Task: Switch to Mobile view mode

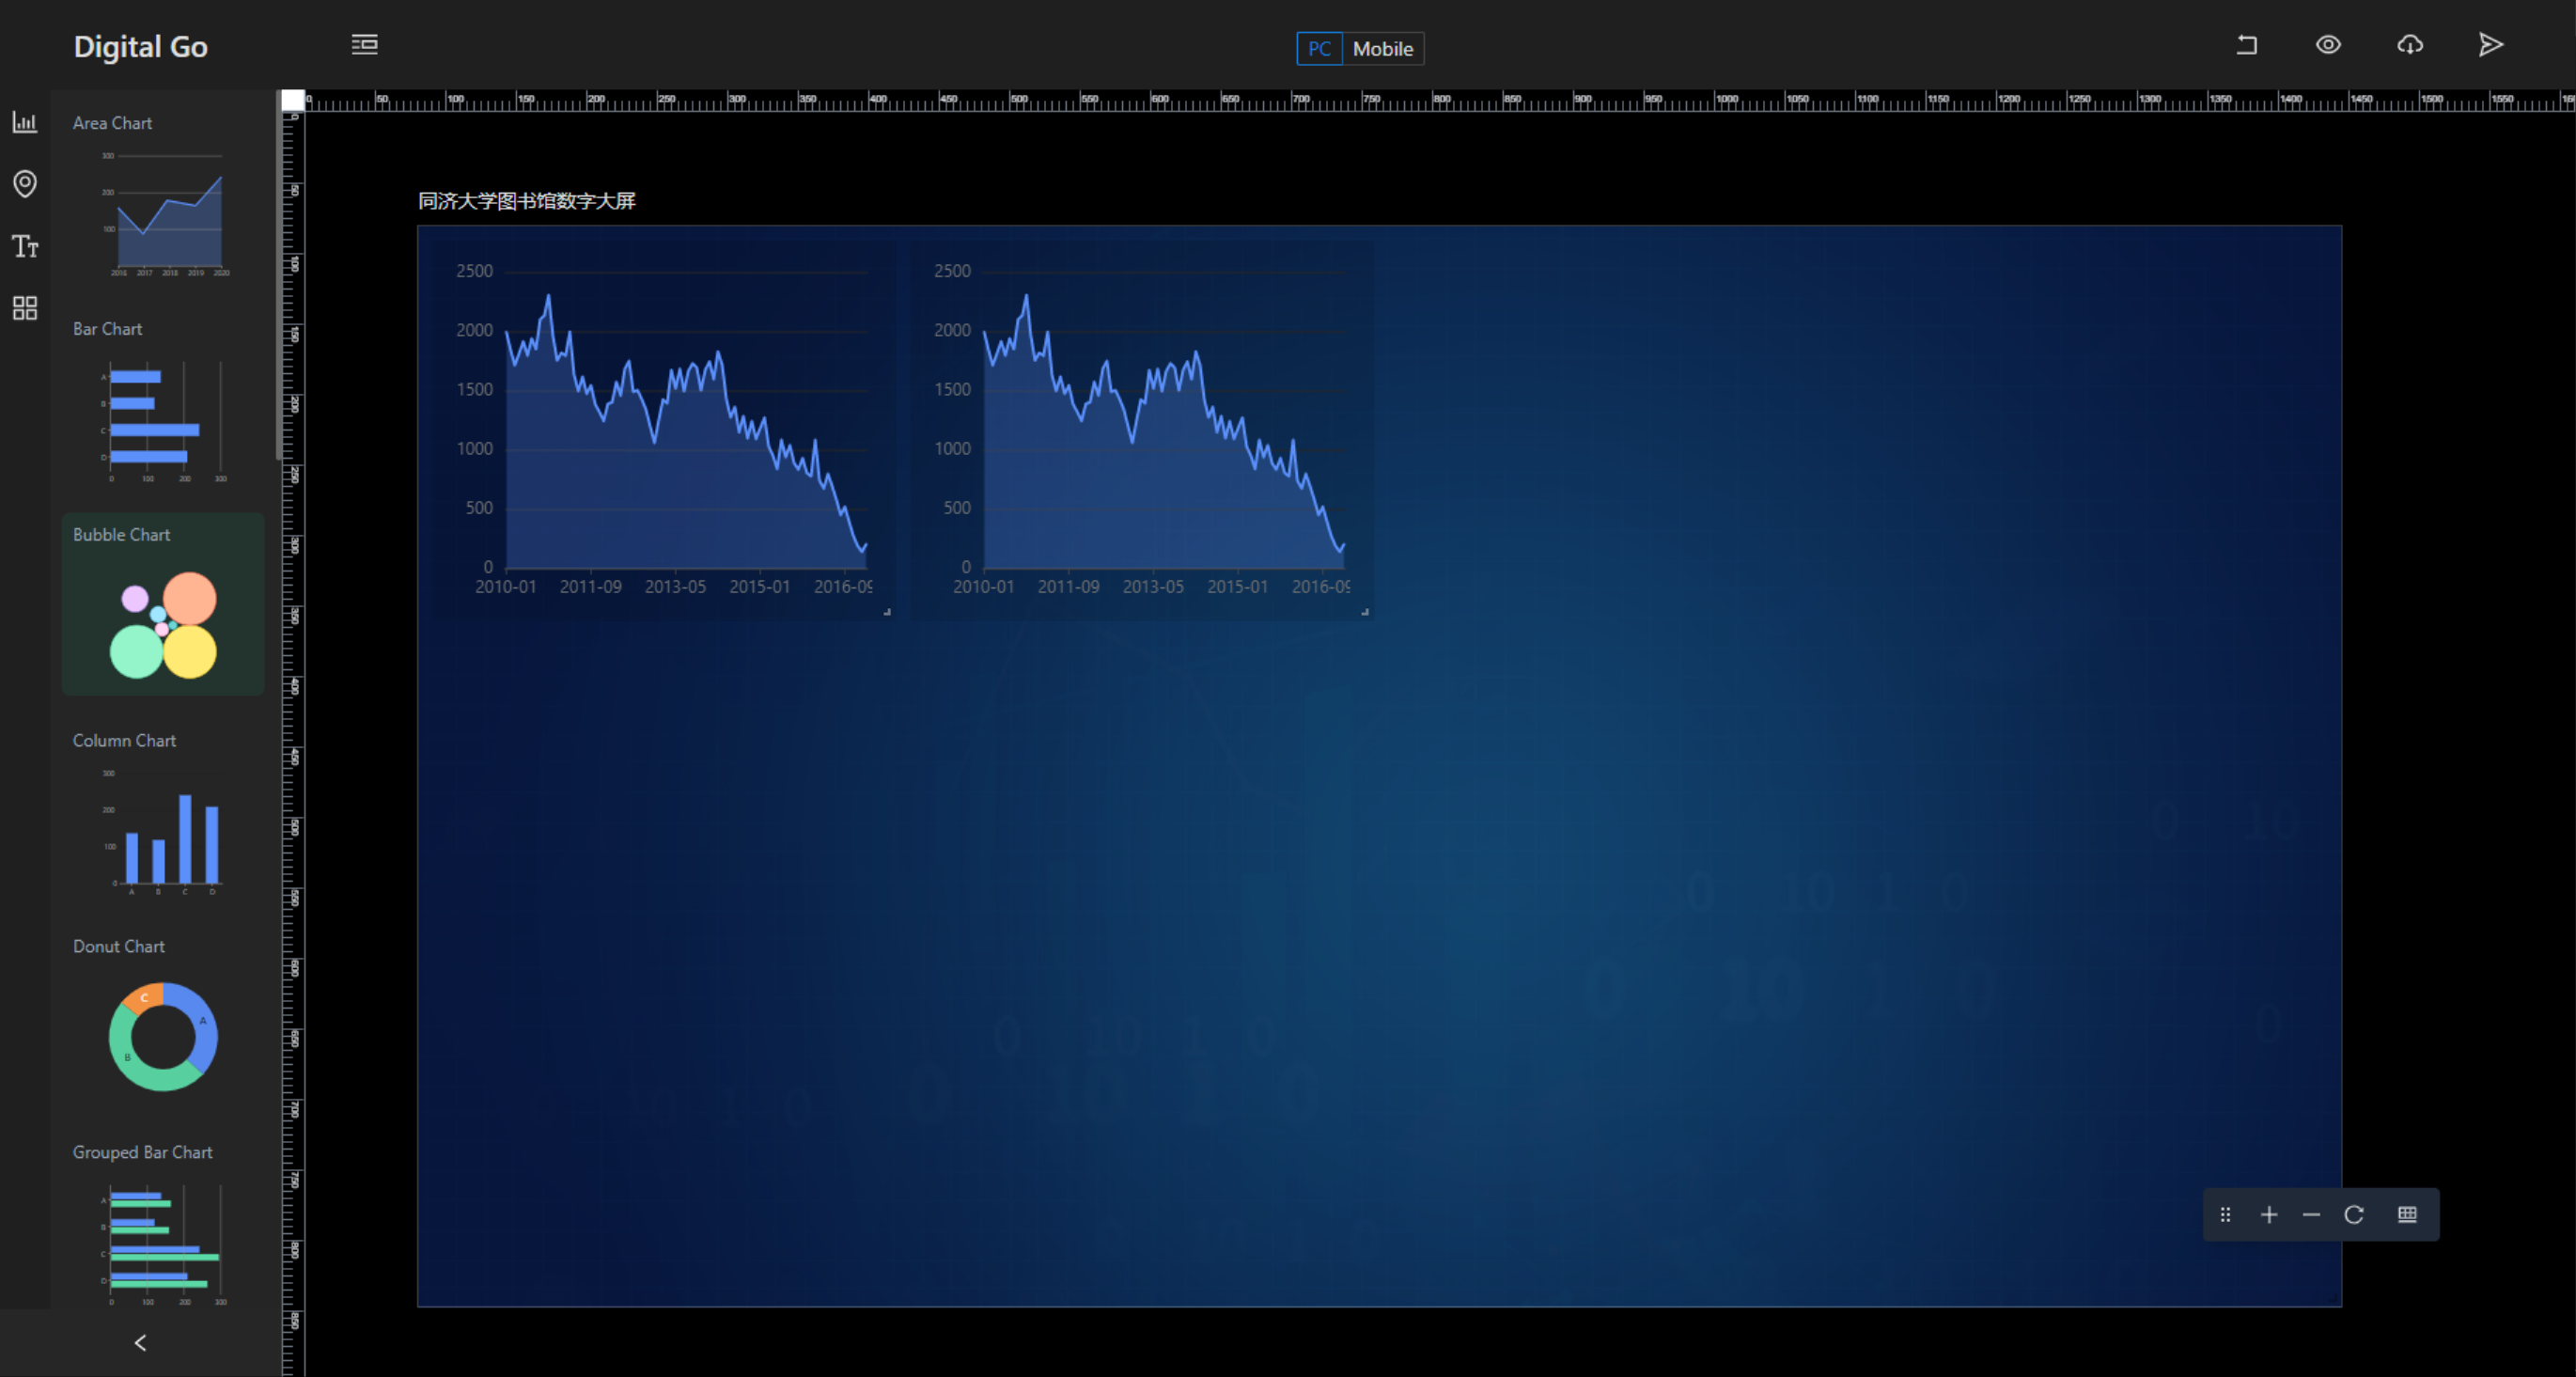Action: 1382,49
